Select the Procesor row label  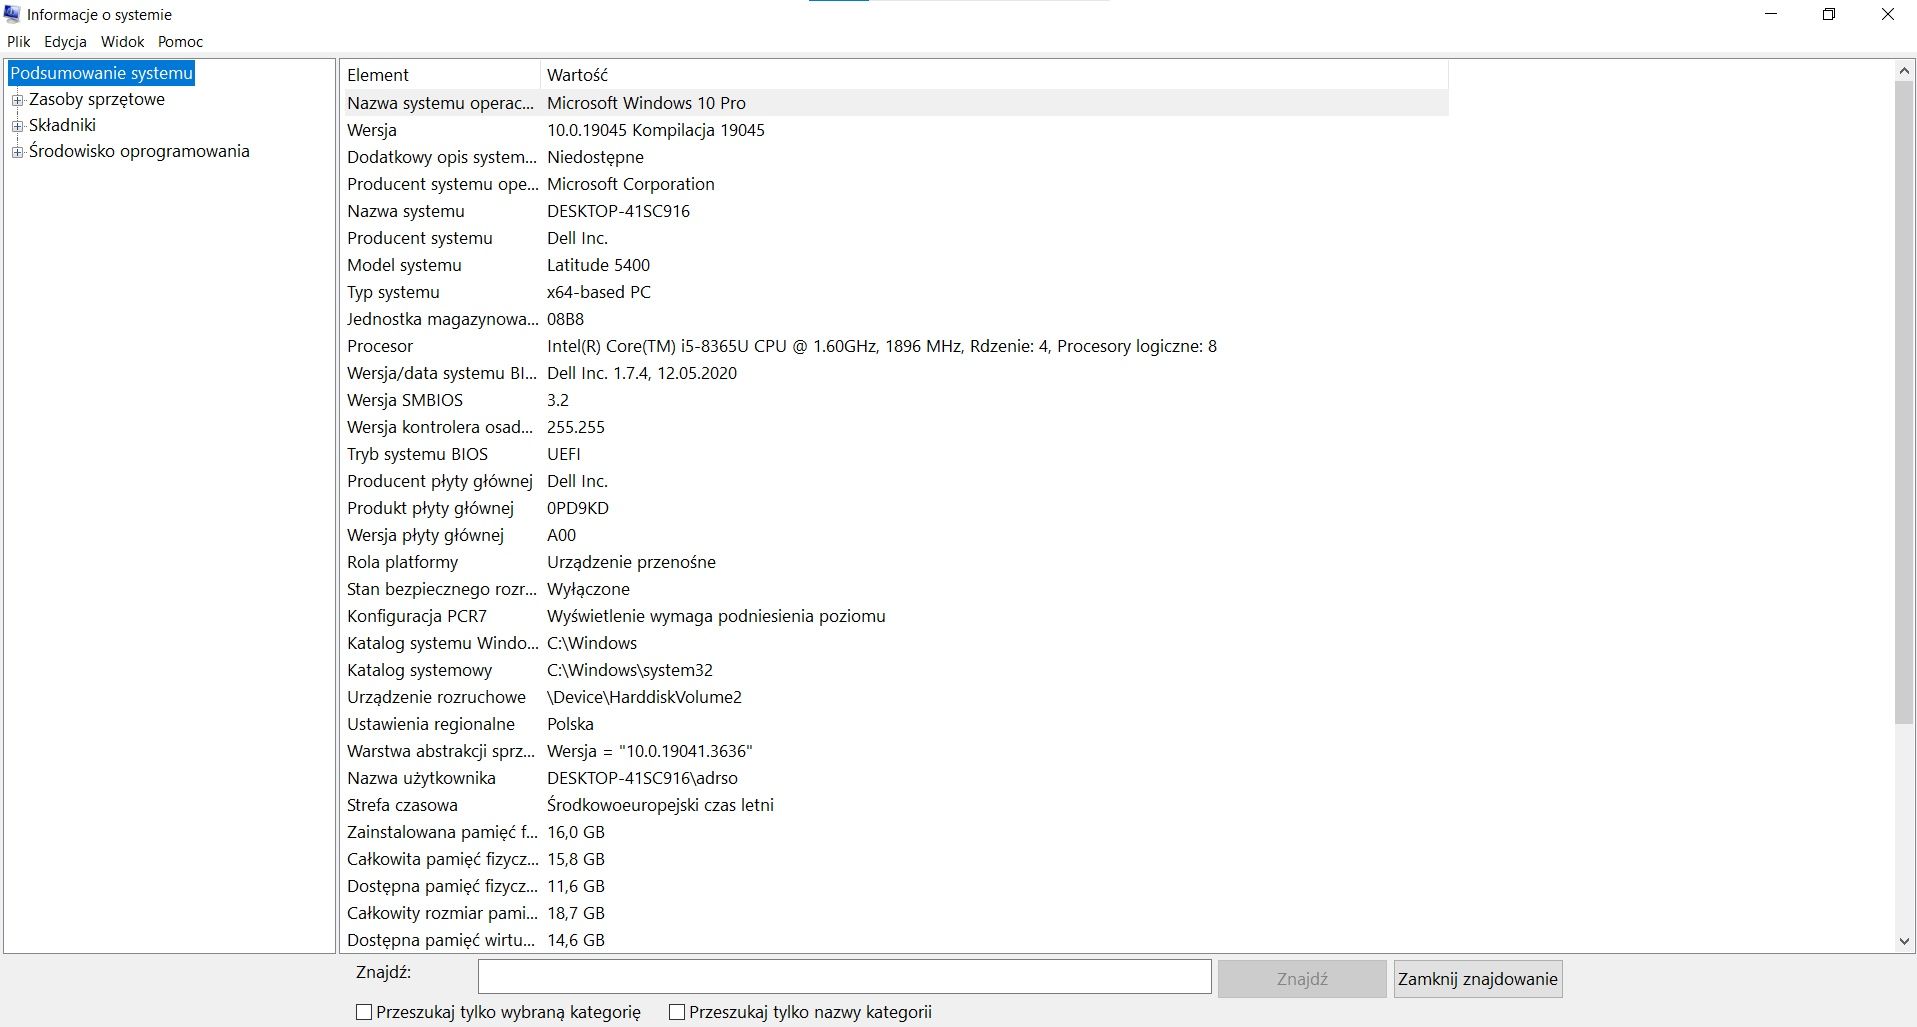(x=380, y=346)
